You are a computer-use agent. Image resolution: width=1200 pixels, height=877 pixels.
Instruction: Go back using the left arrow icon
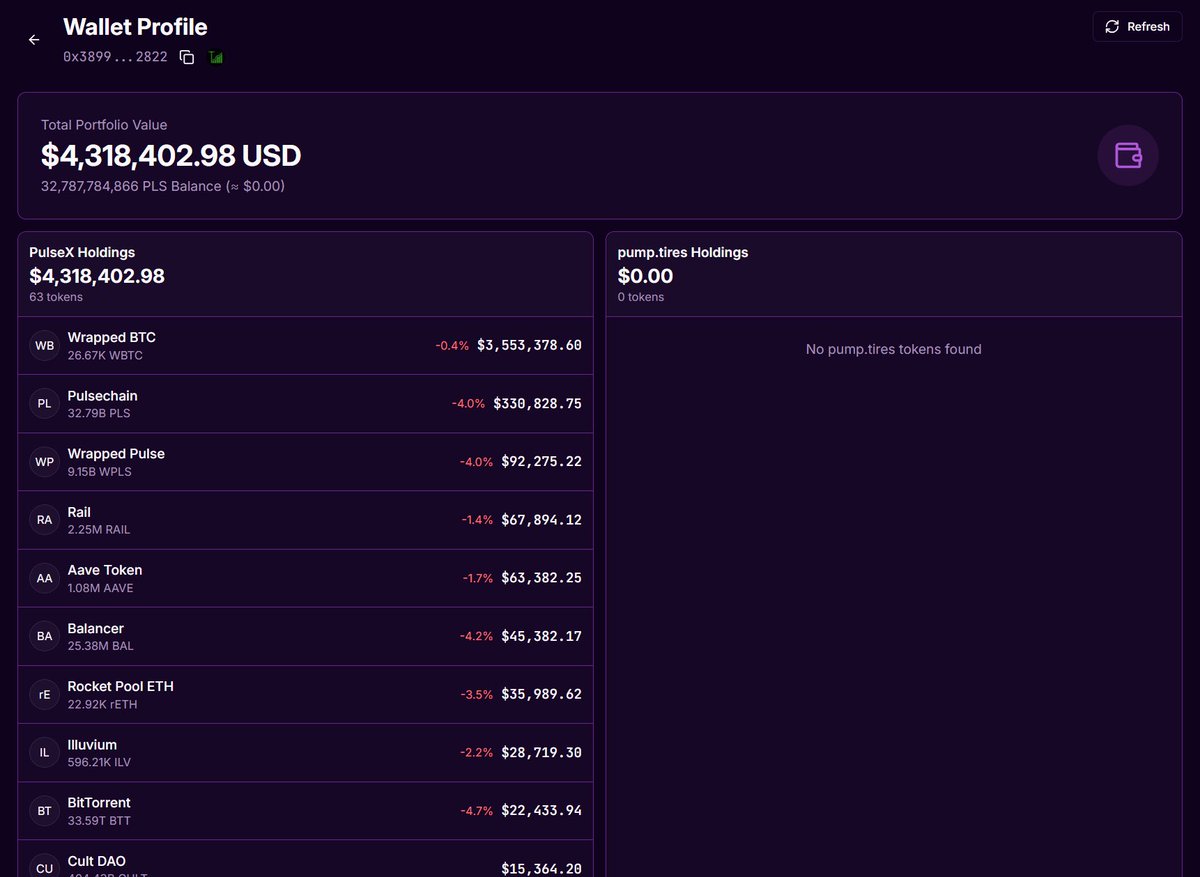click(34, 40)
